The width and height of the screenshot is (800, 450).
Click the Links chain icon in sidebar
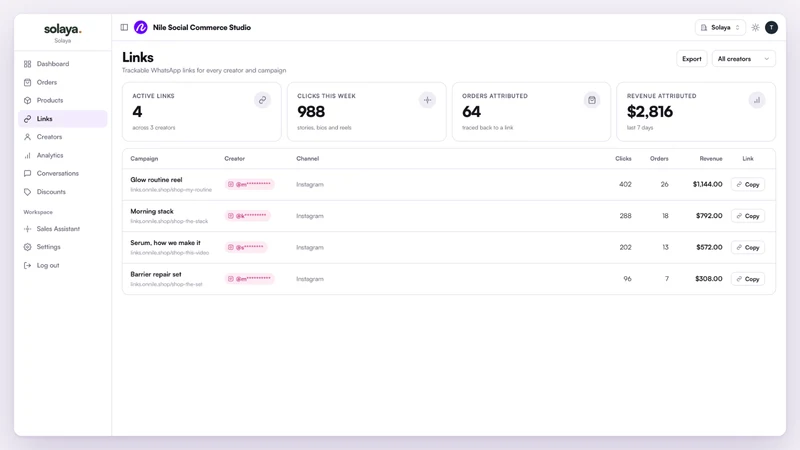(28, 119)
